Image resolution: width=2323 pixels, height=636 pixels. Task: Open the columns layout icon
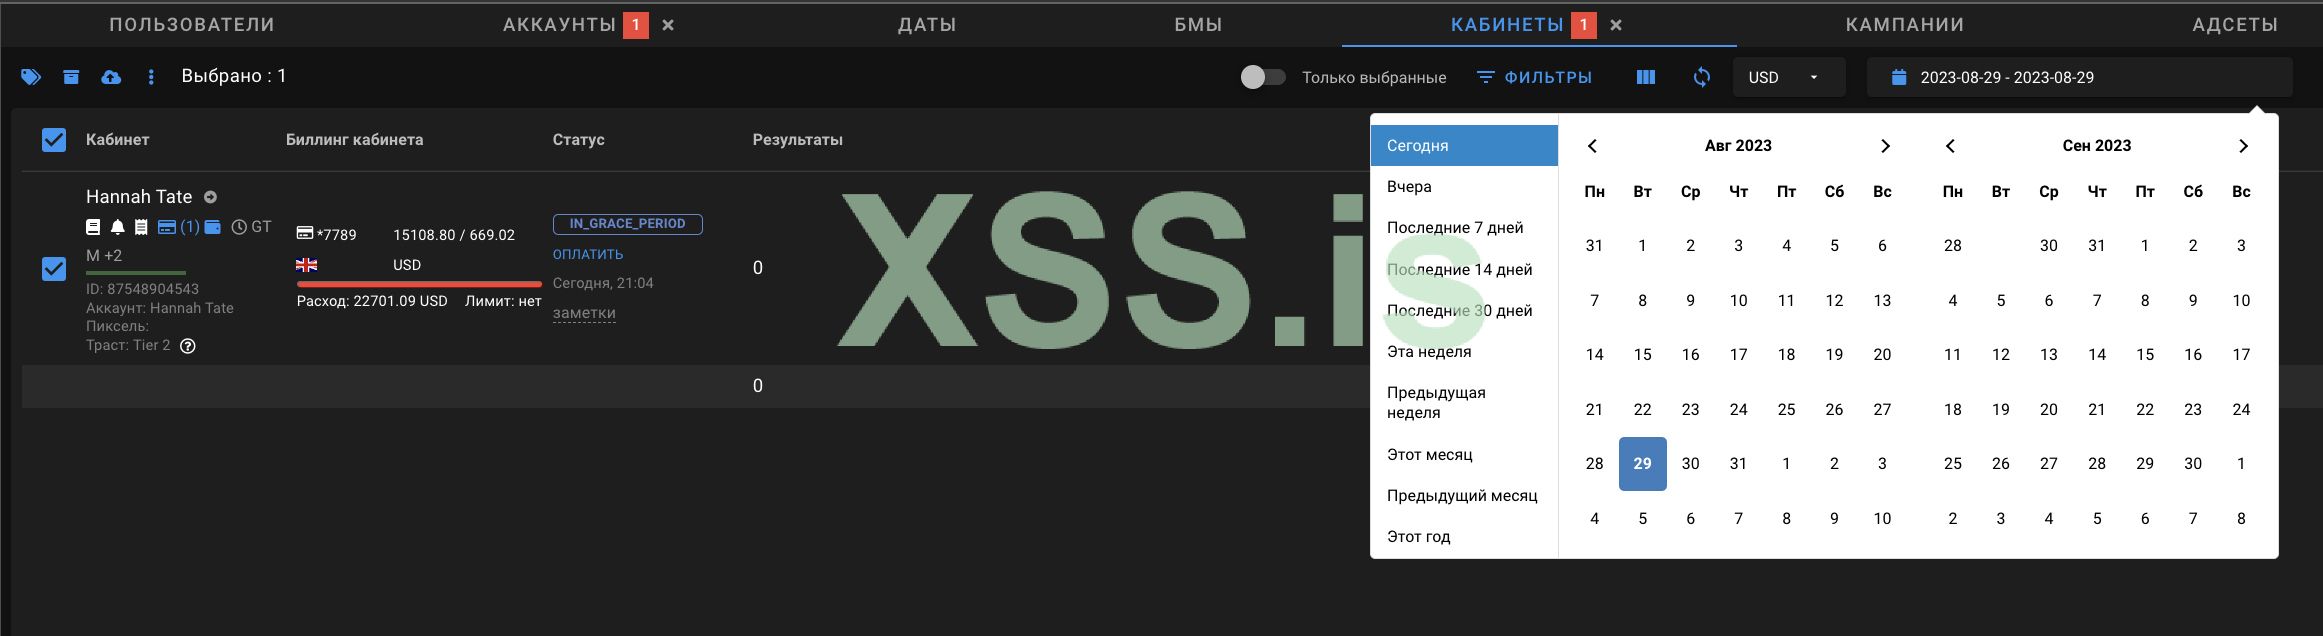[1645, 77]
